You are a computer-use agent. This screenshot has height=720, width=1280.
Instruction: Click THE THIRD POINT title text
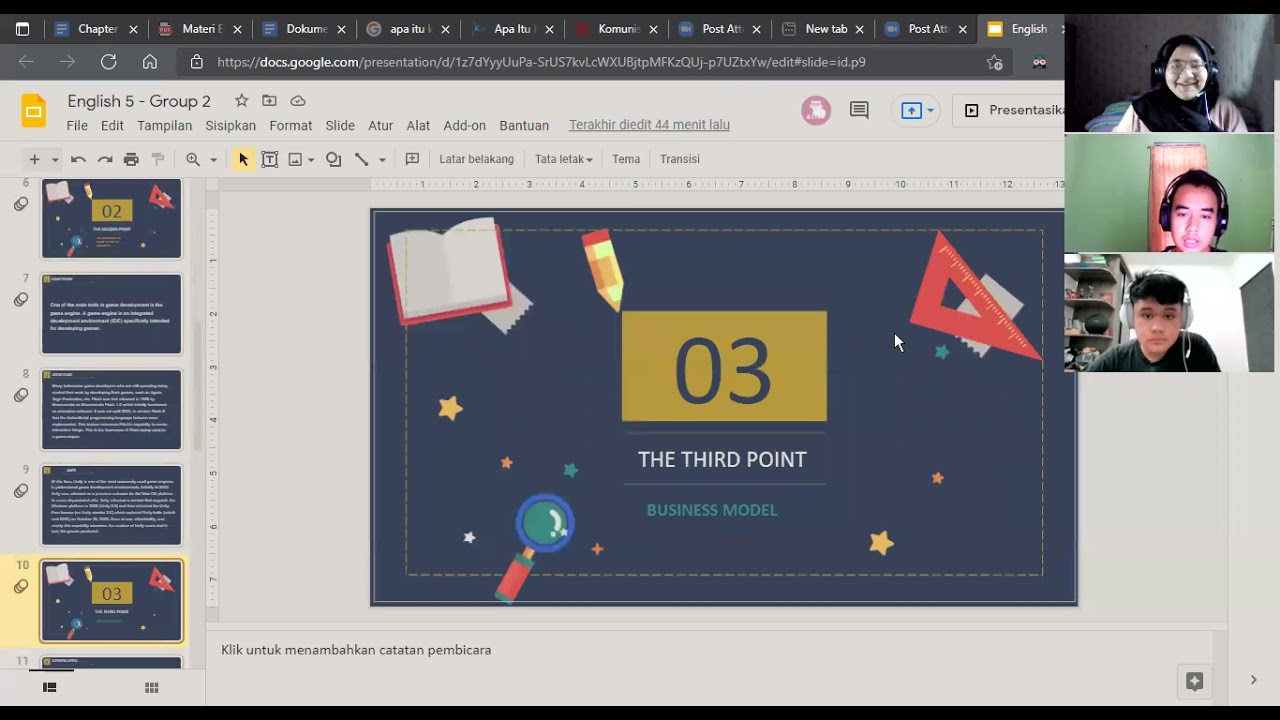pos(722,459)
